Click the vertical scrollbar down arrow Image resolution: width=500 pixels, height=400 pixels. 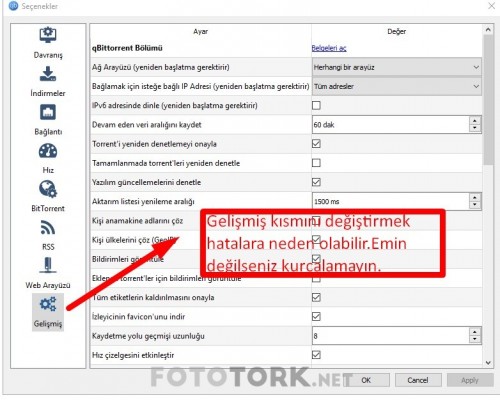point(488,363)
